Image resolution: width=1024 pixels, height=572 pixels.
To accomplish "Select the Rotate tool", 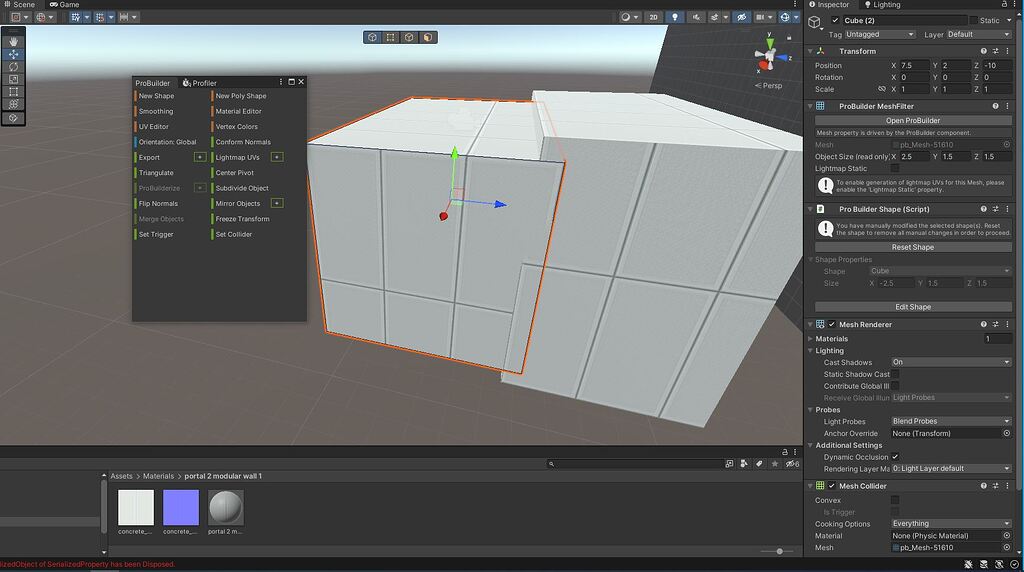I will 13,67.
